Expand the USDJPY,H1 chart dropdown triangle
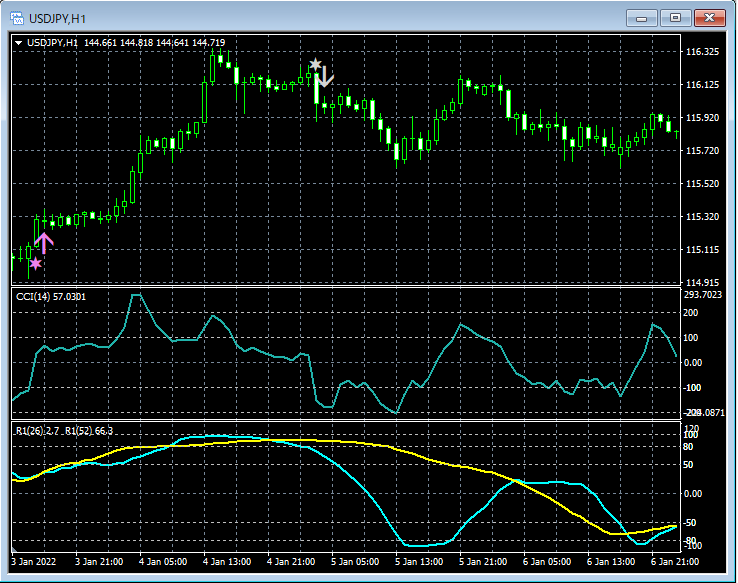Image resolution: width=738 pixels, height=583 pixels. click(18, 42)
